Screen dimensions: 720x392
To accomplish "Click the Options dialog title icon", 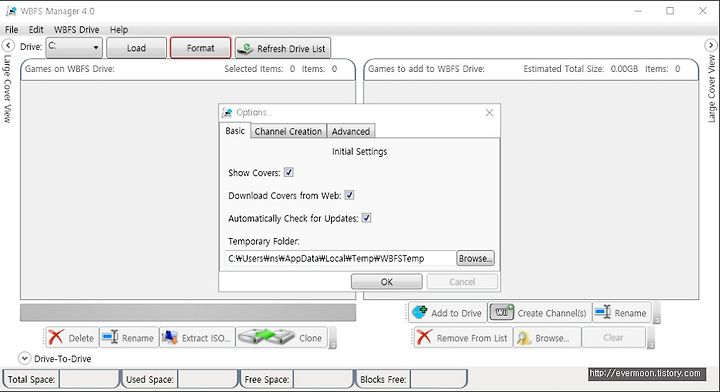I will (227, 112).
